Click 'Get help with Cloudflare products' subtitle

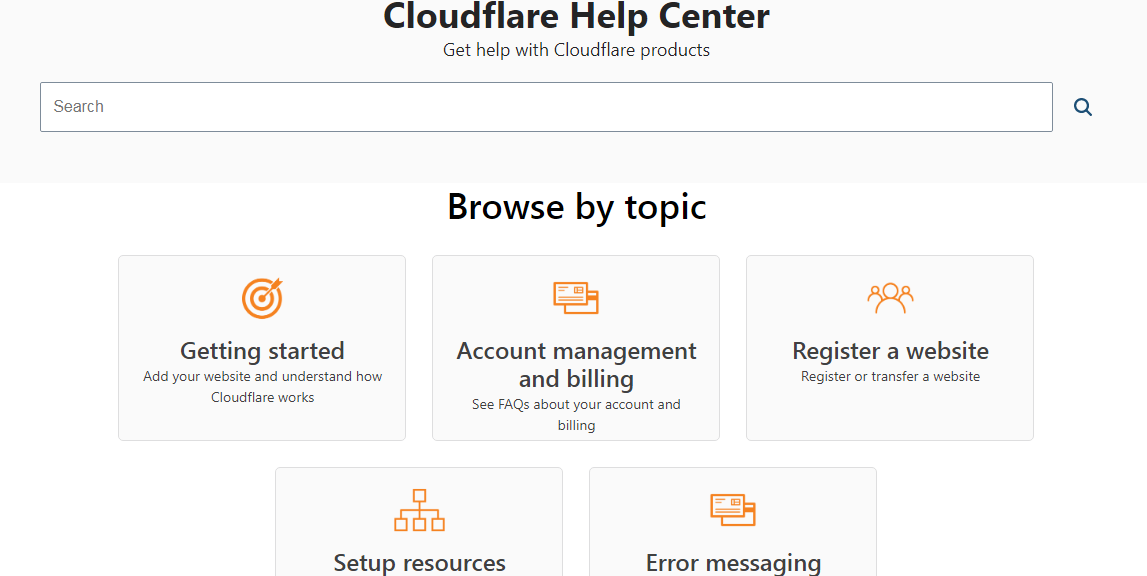pos(576,50)
